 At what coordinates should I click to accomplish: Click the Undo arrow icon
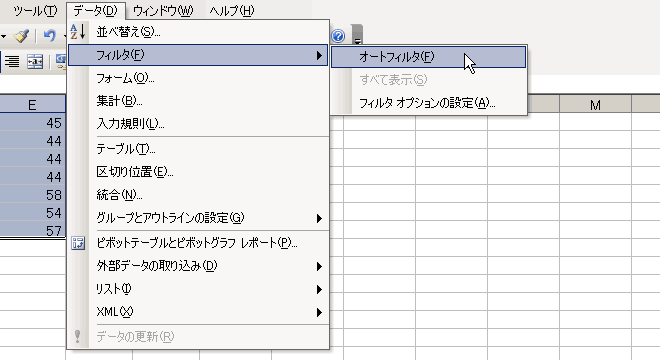tap(50, 36)
